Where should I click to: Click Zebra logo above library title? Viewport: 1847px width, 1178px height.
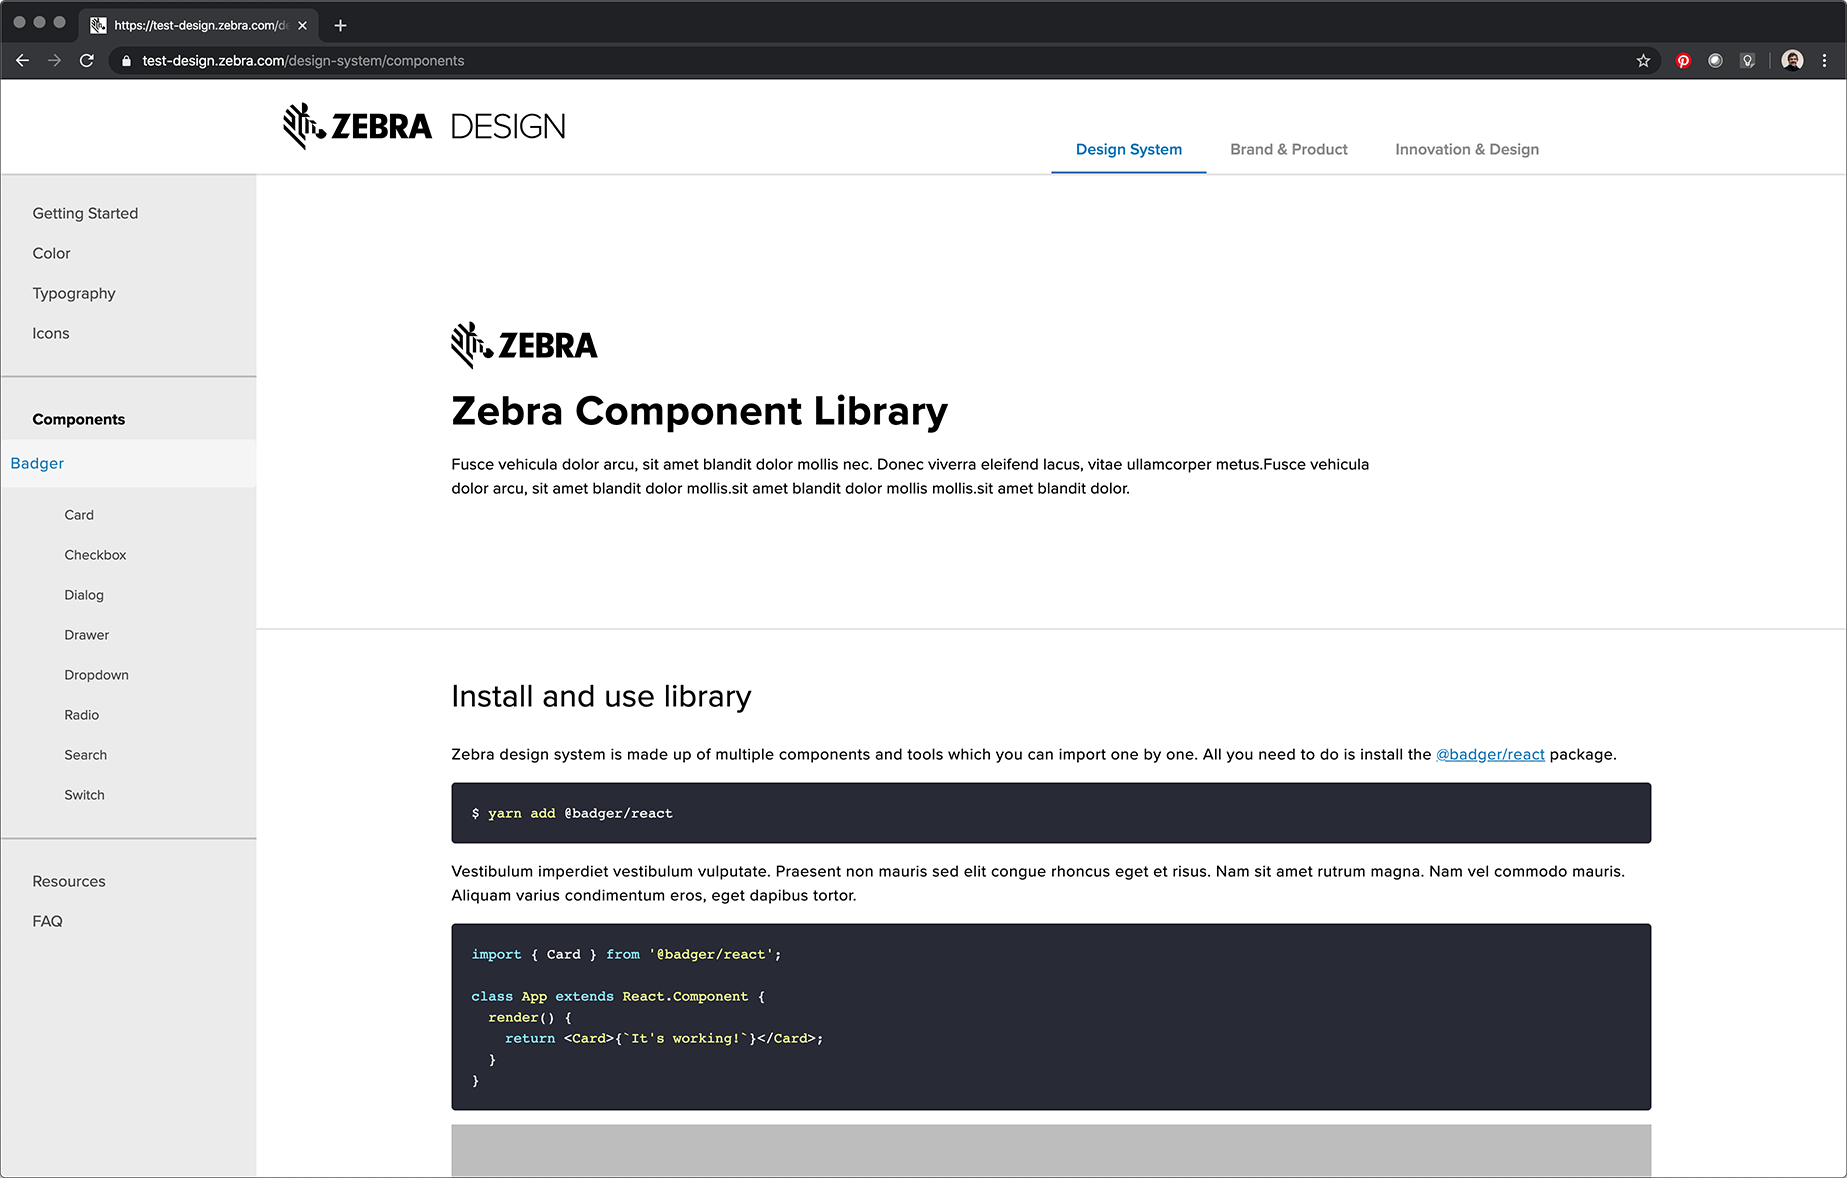tap(524, 345)
